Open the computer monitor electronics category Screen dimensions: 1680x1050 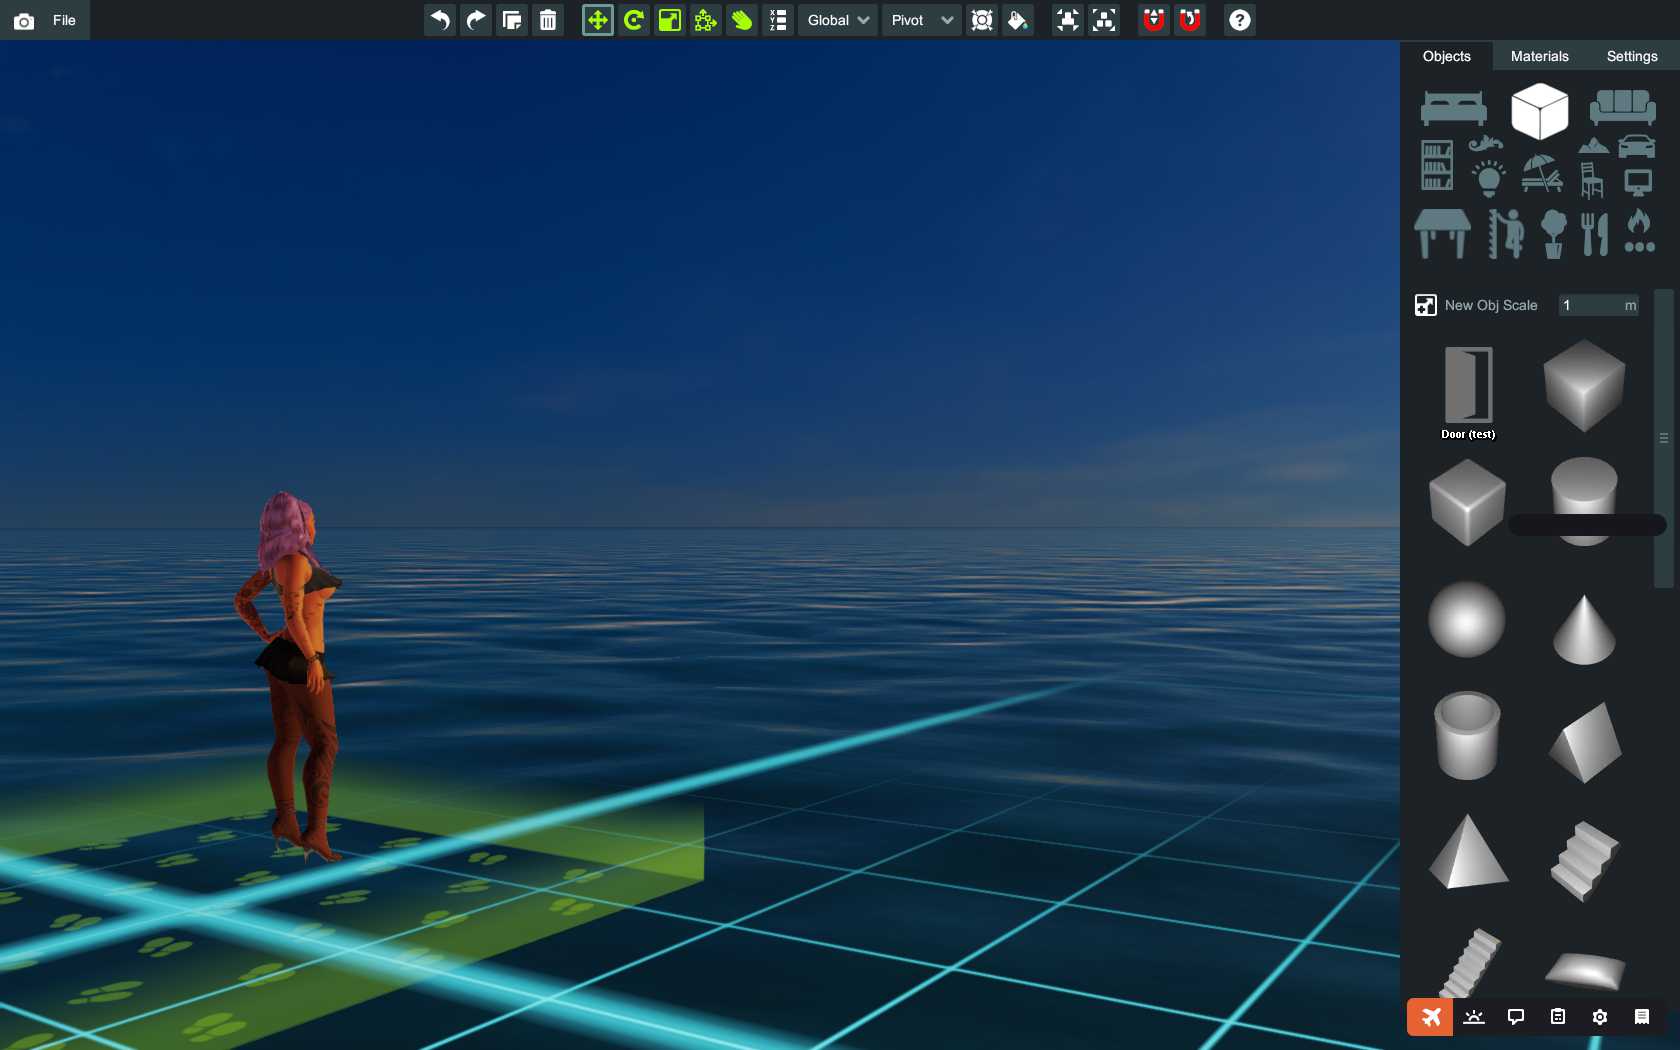click(1638, 182)
